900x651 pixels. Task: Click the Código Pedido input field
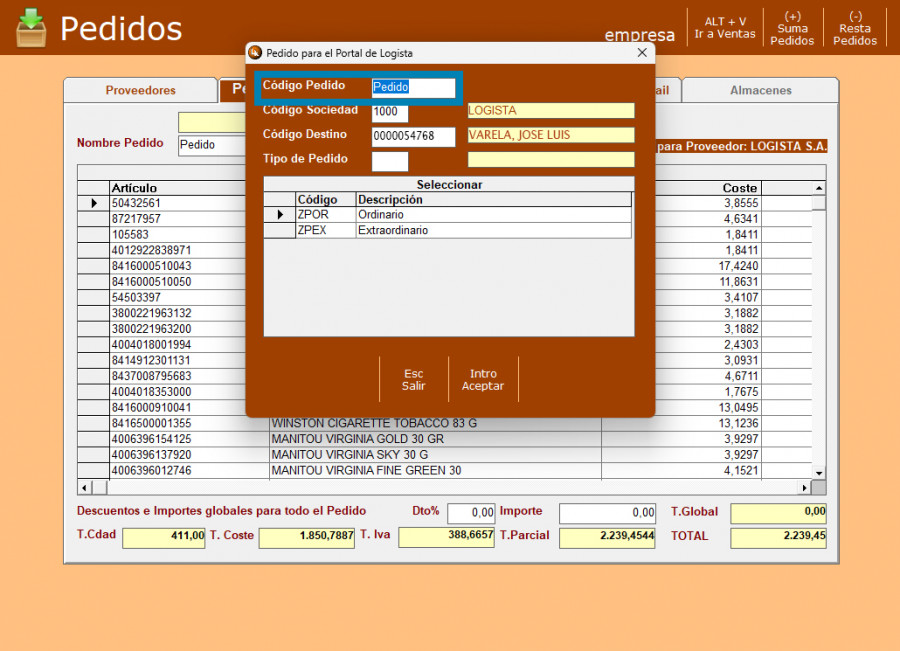point(413,87)
